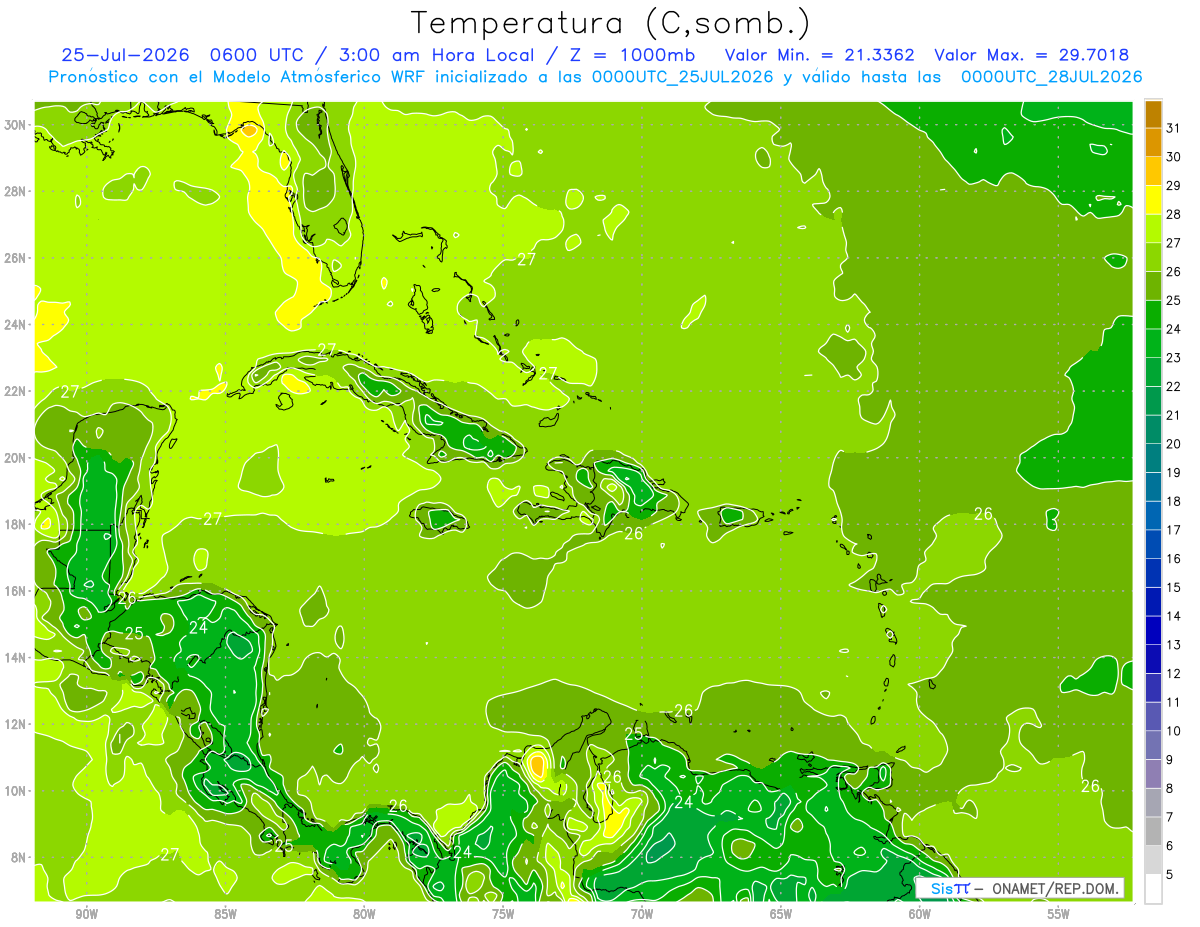Screen dimensions: 1200x927
Task: Click color scale label "15"
Action: tap(1174, 588)
